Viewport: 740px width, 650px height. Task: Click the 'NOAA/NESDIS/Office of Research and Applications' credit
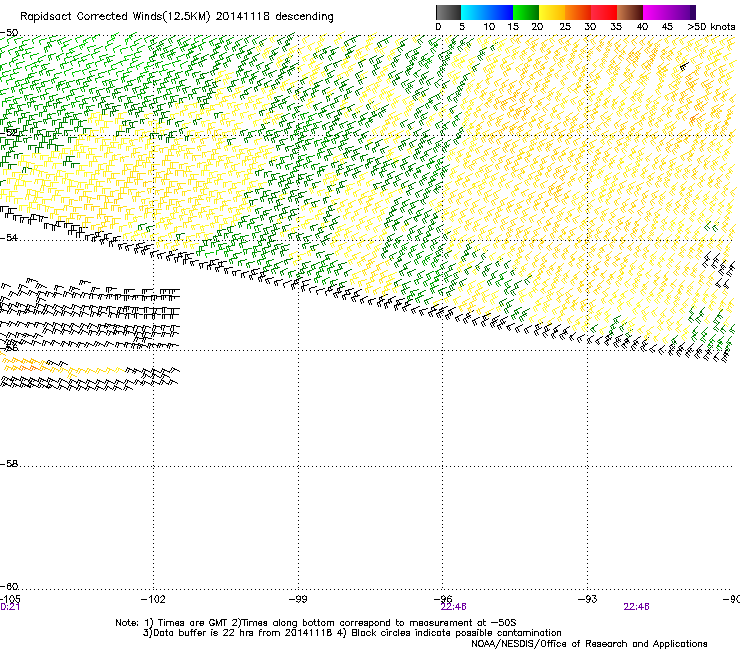tap(589, 644)
